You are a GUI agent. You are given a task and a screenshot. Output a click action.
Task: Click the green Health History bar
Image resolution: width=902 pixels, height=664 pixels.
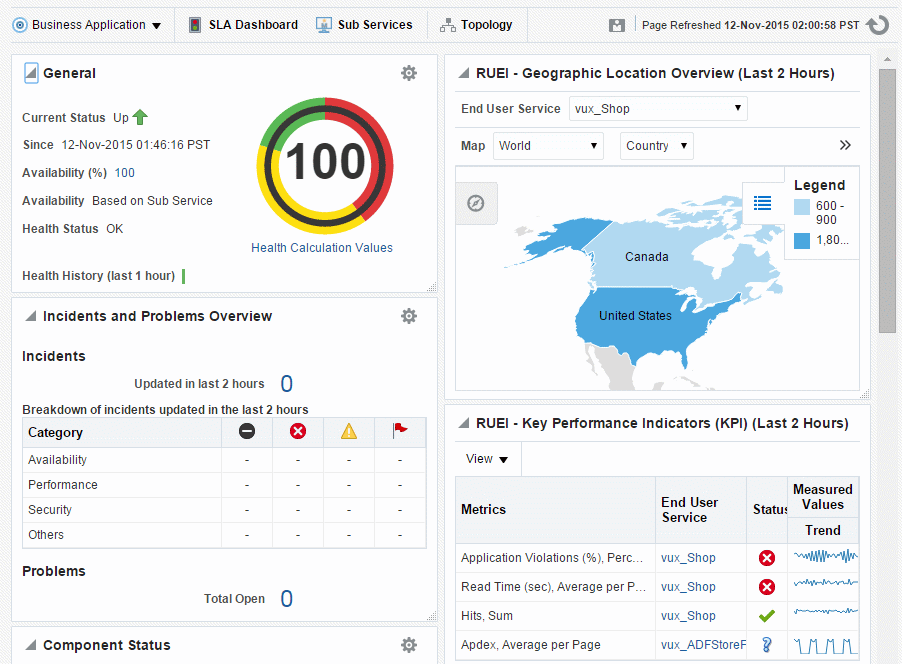184,276
